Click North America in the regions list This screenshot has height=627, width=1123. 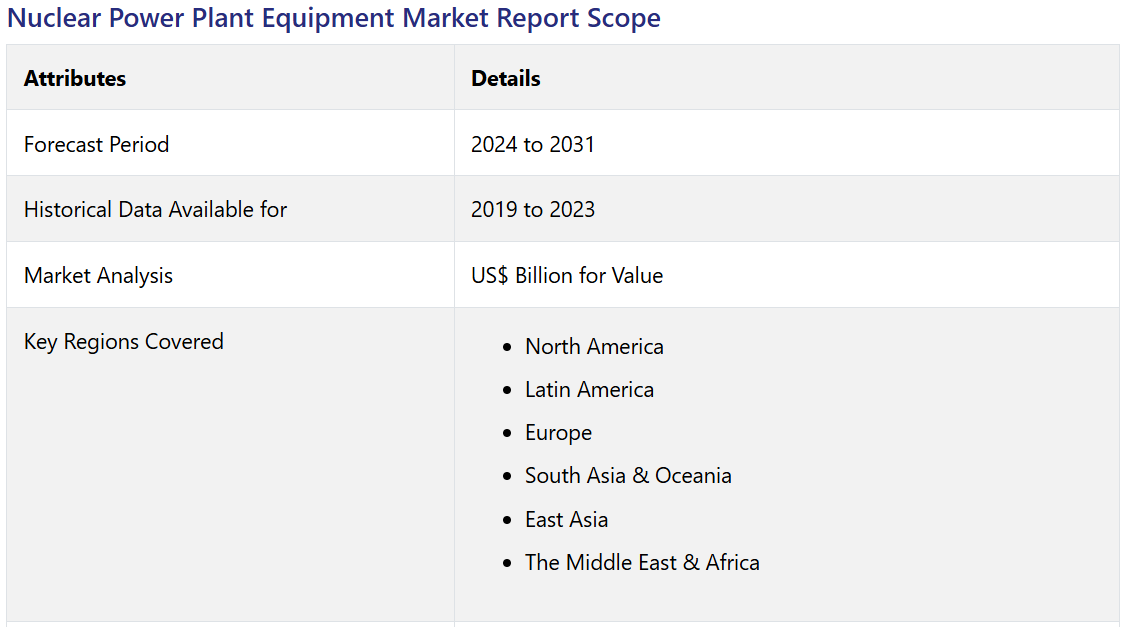(x=594, y=347)
